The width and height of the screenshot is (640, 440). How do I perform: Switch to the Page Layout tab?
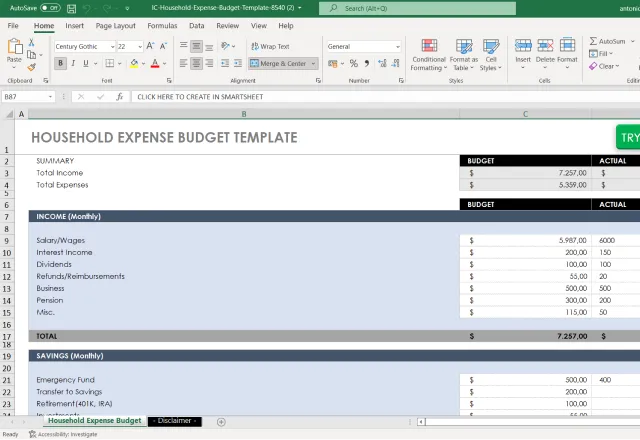pos(116,26)
